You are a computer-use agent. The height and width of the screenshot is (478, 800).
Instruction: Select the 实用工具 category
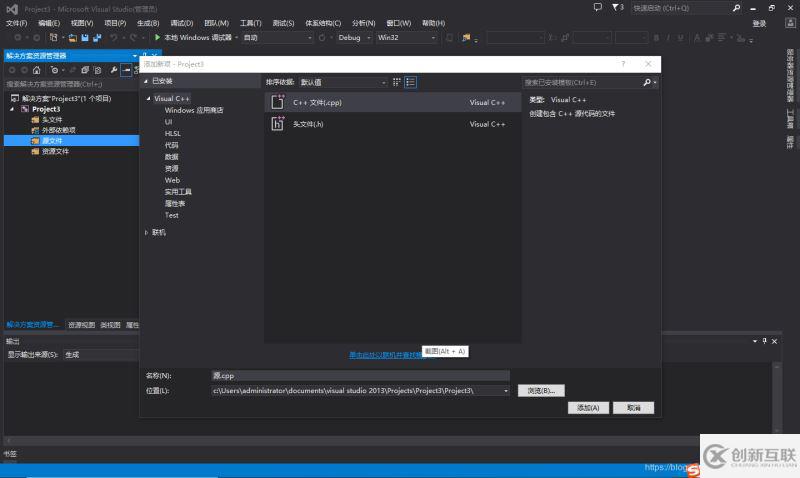(178, 192)
